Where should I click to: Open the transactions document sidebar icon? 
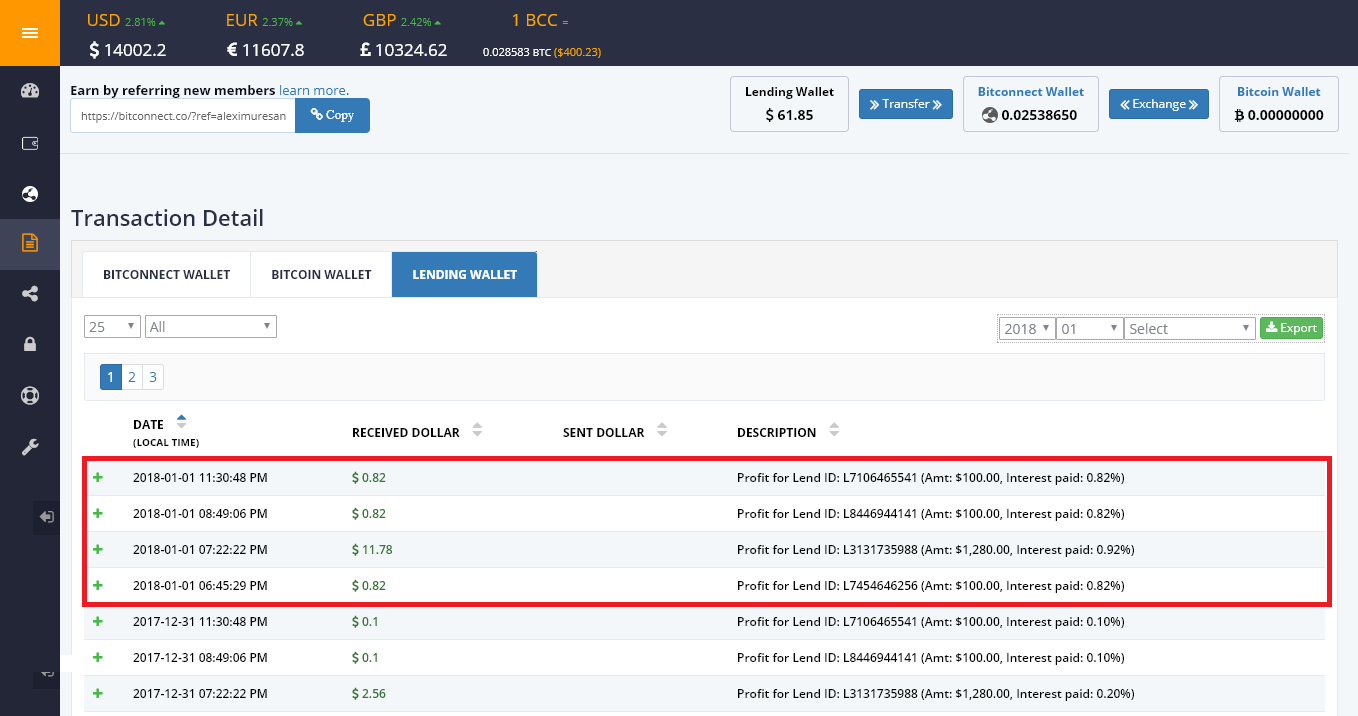[29, 243]
